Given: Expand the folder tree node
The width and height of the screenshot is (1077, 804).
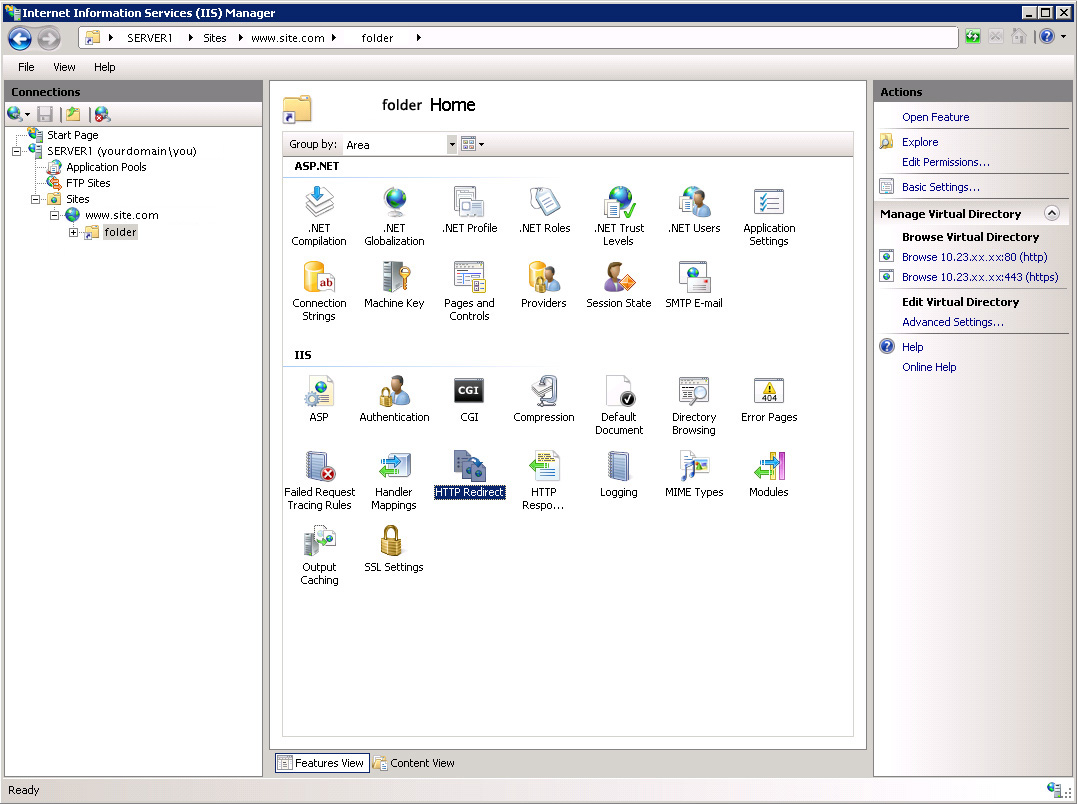Looking at the screenshot, I should coord(73,232).
